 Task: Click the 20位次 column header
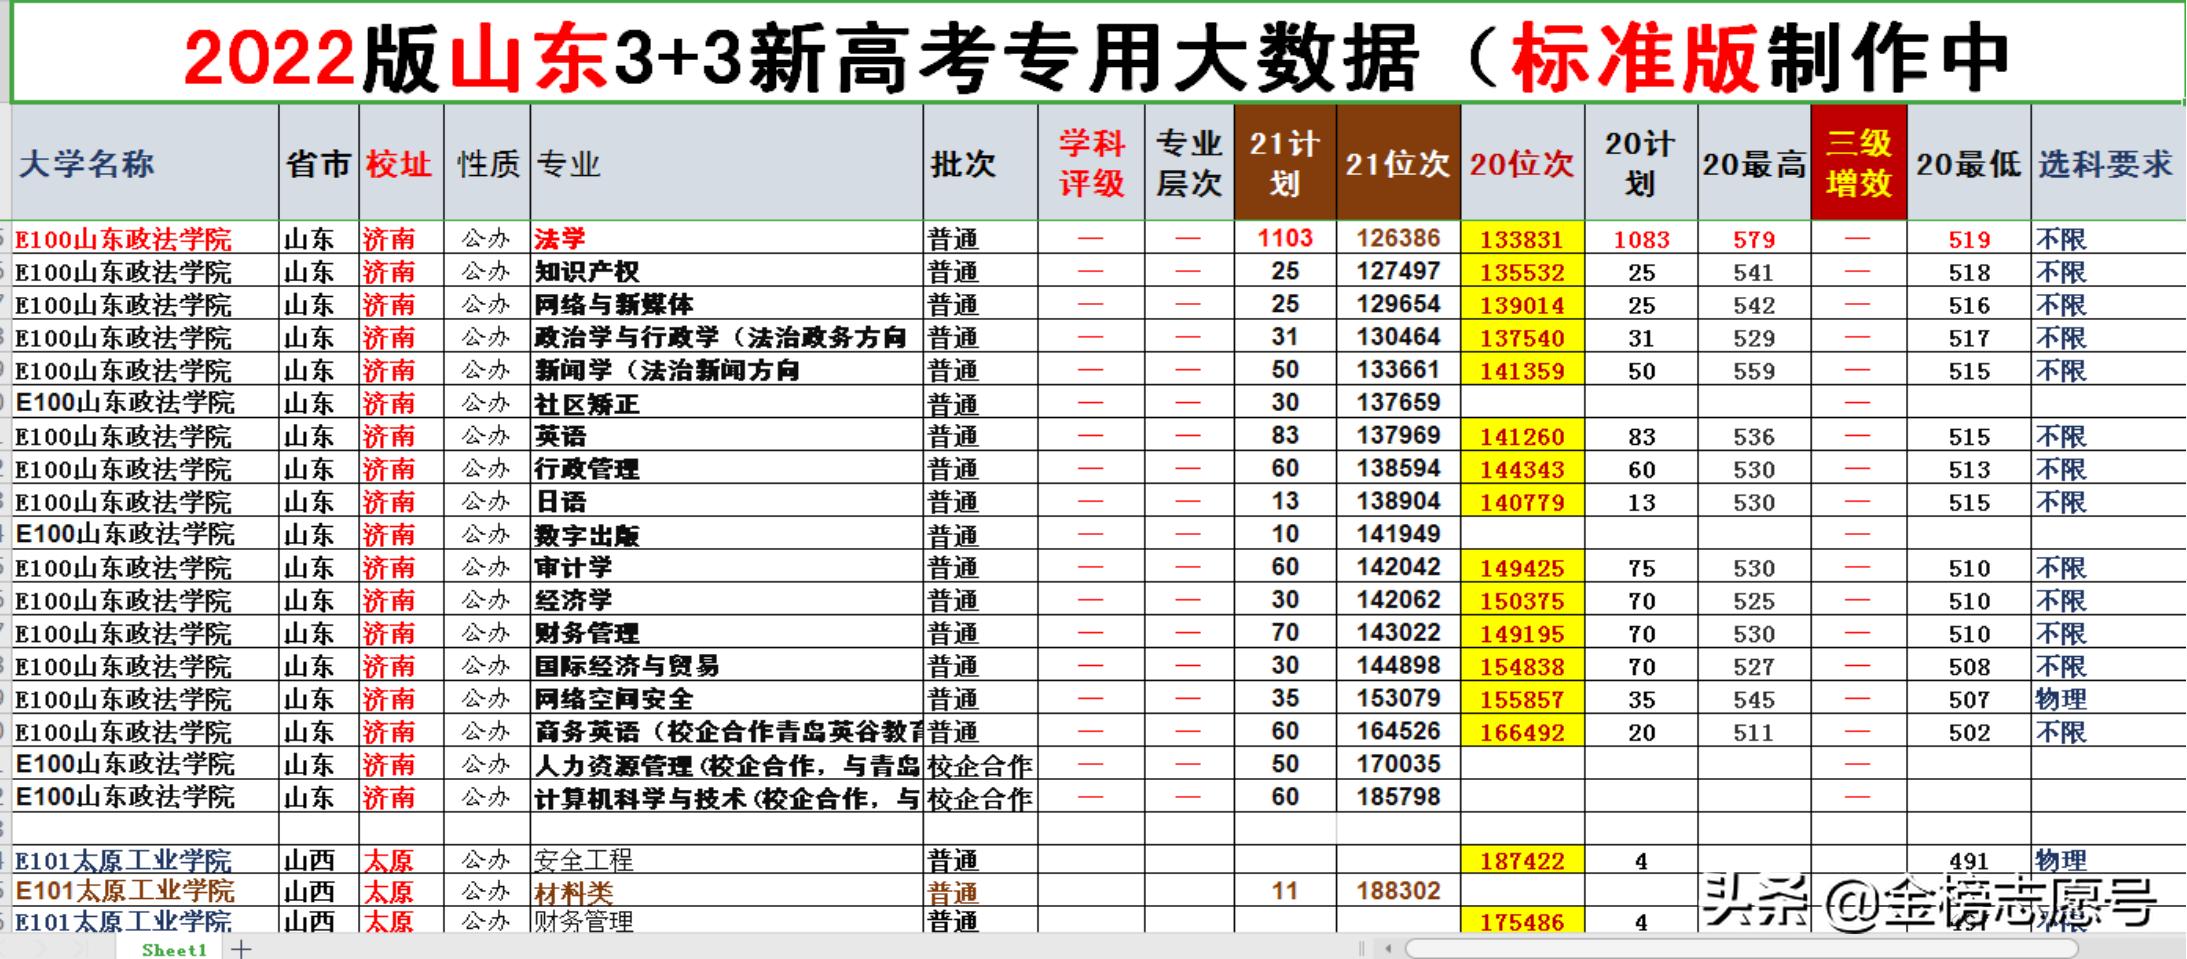[x=1521, y=165]
